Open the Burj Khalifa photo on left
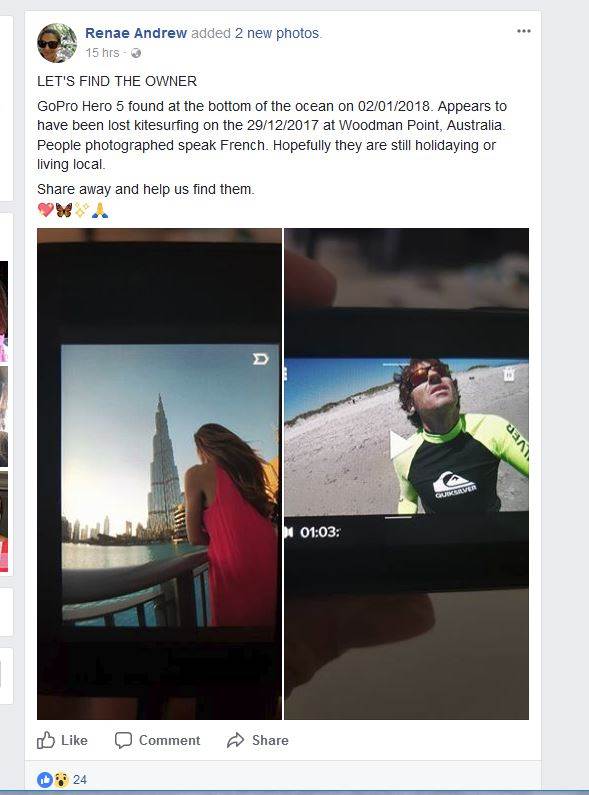Viewport: 589px width, 795px height. 159,474
